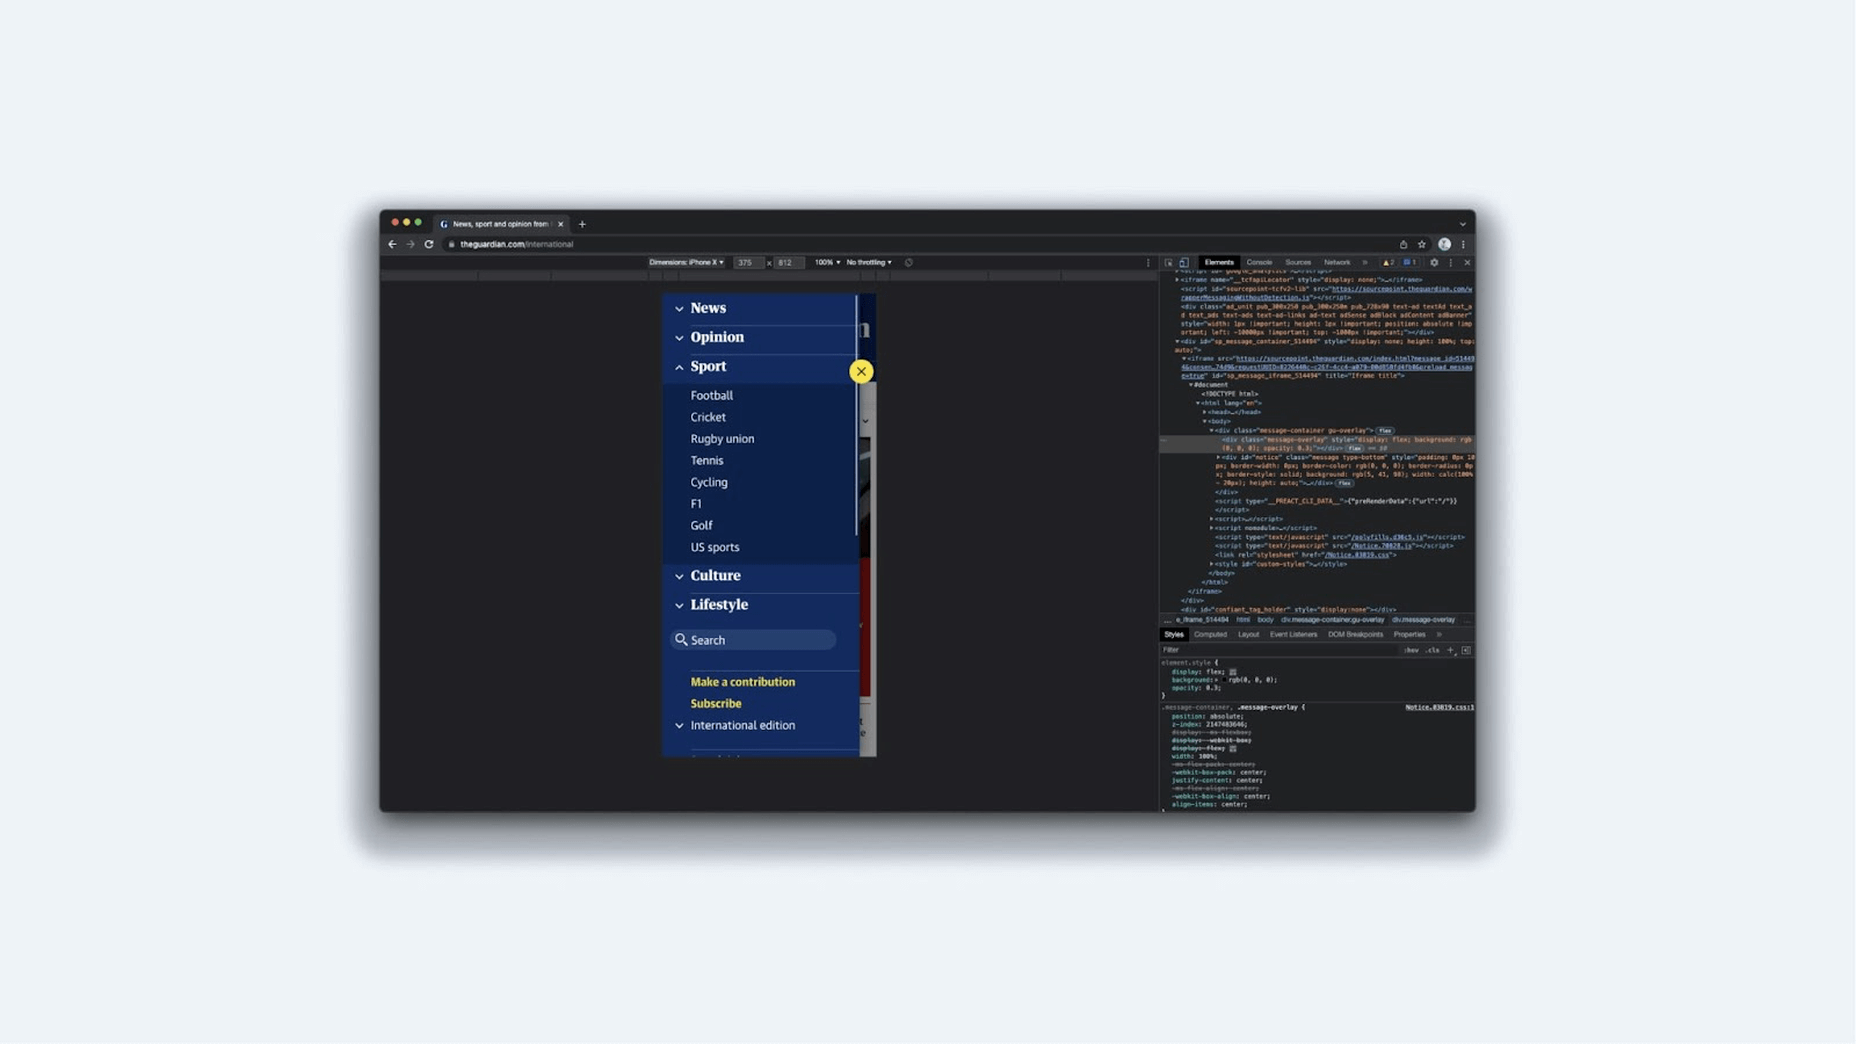Switch to the Elements tab
The height and width of the screenshot is (1044, 1856).
(1219, 263)
